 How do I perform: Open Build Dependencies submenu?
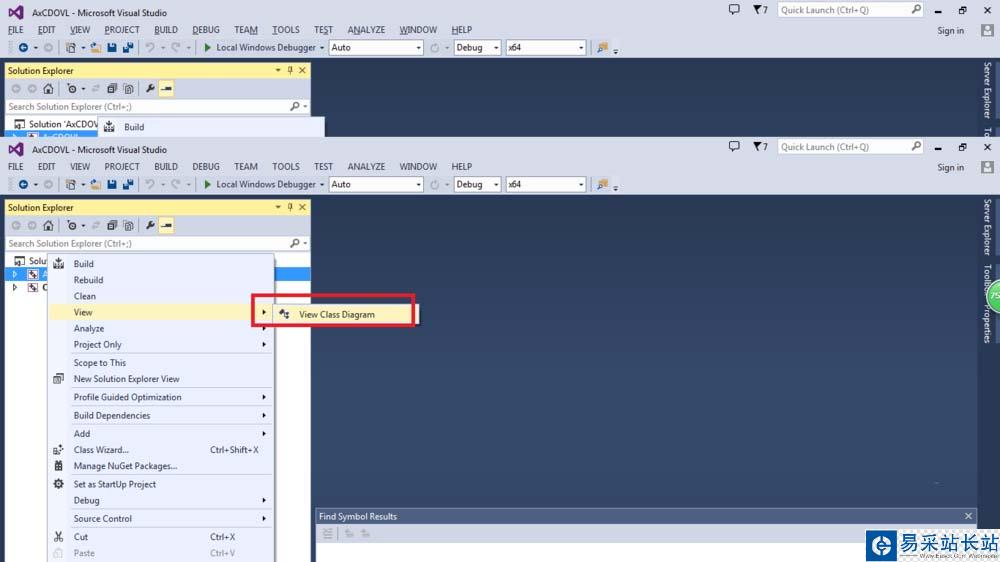point(161,415)
